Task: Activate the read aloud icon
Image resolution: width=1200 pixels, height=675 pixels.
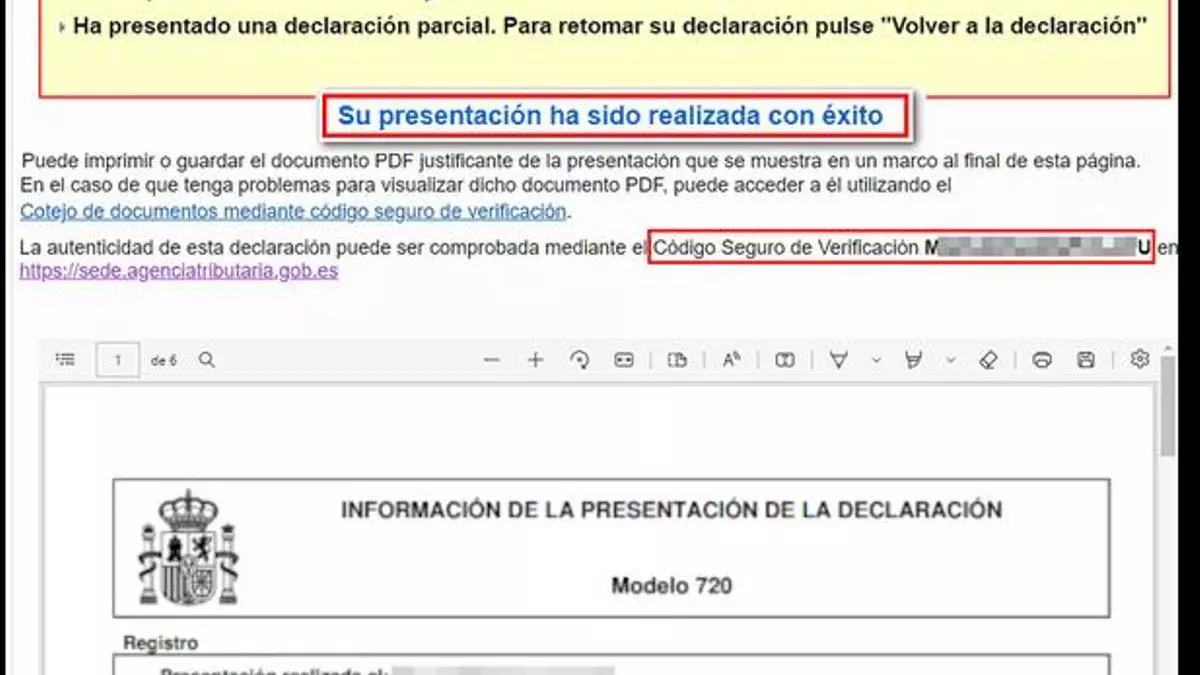Action: point(731,360)
